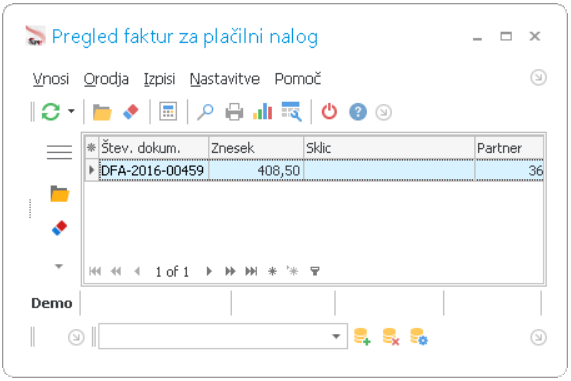
Task: Select Partner cell showing 36
Action: coord(509,170)
